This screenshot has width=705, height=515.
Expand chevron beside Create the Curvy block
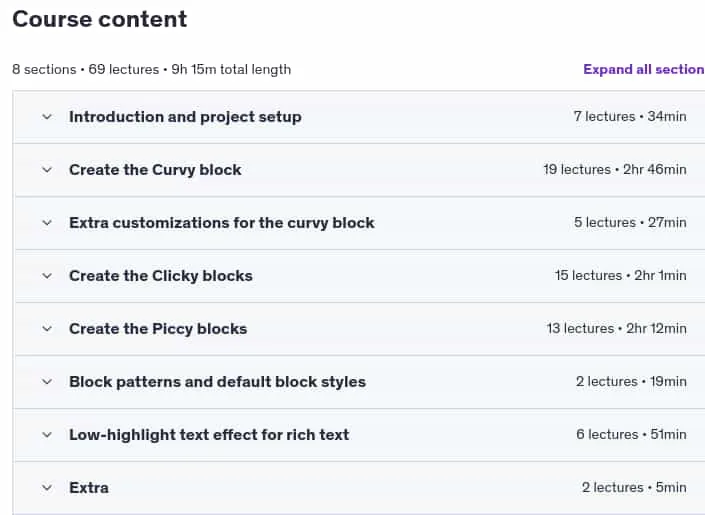pyautogui.click(x=47, y=170)
